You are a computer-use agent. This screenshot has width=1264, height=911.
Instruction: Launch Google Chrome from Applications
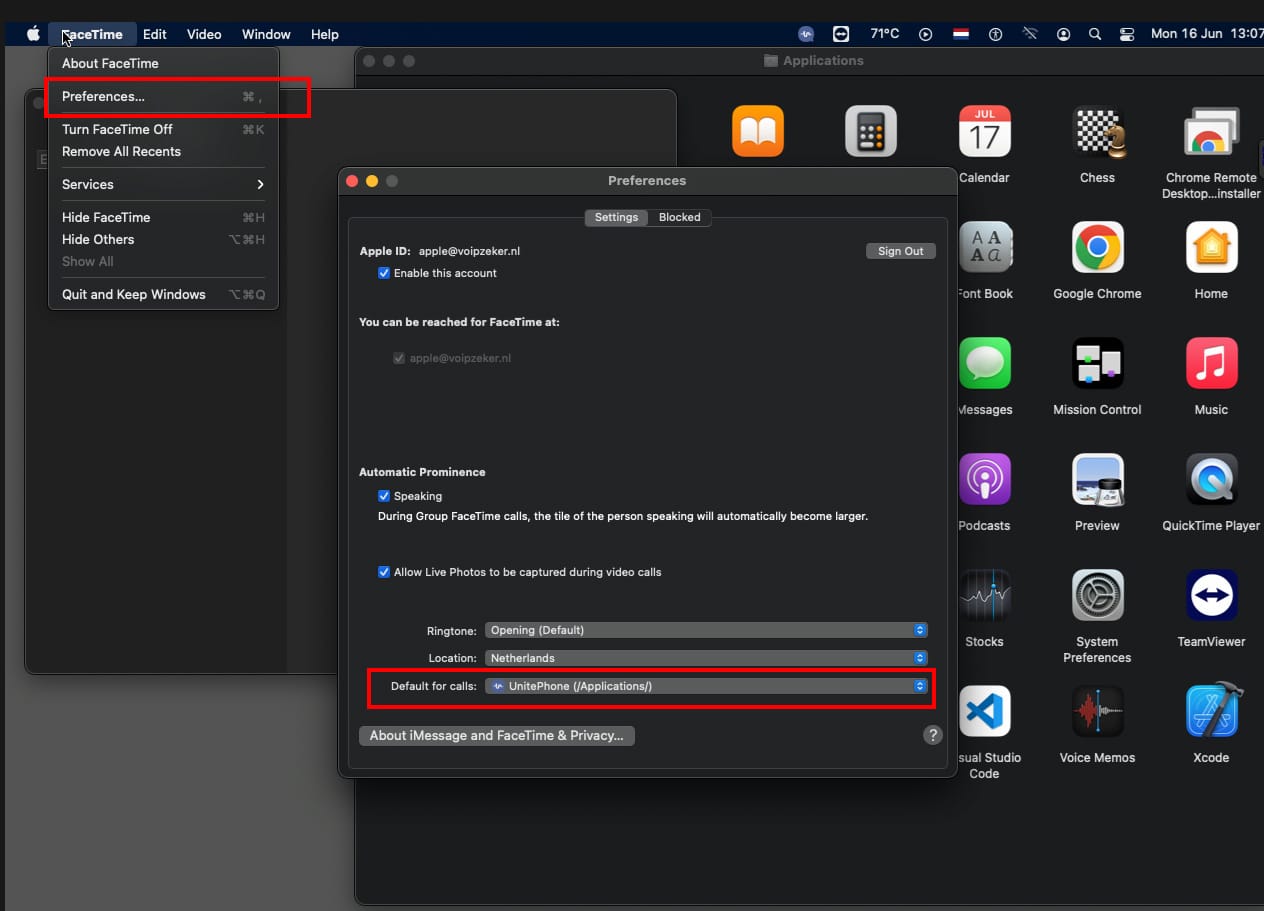click(1098, 247)
